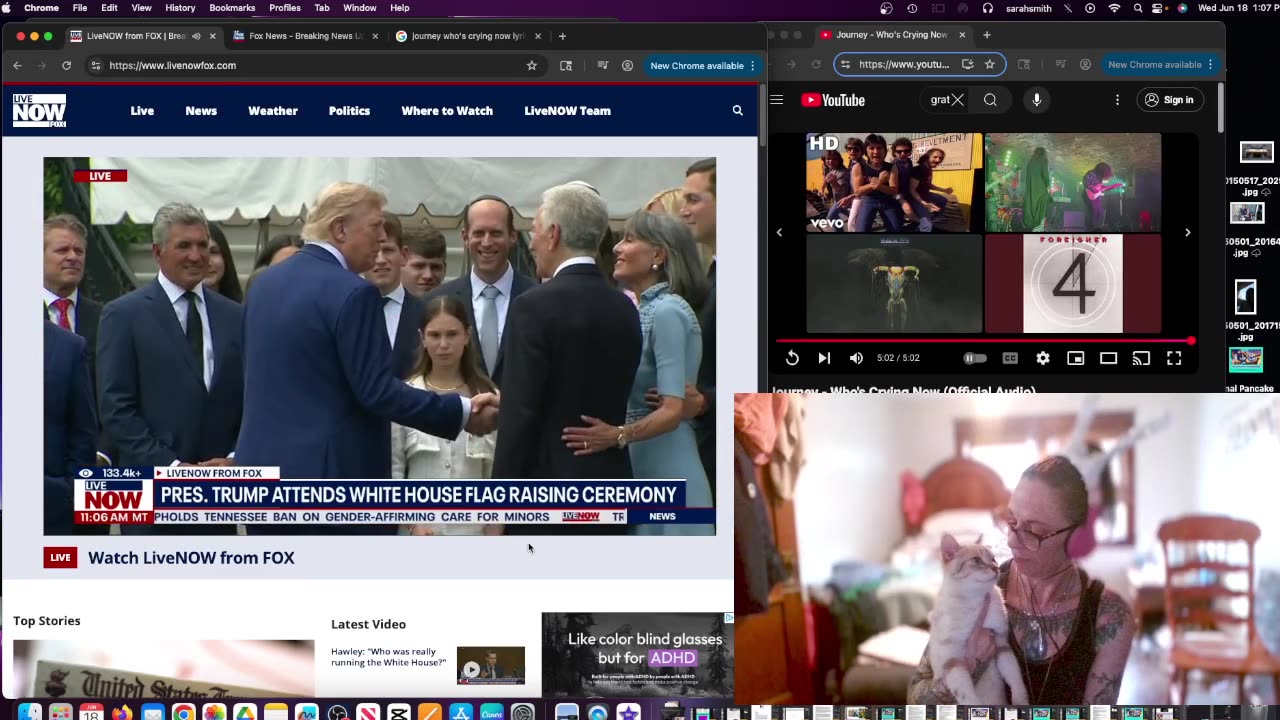Bookmark the YouTube page star

(989, 64)
